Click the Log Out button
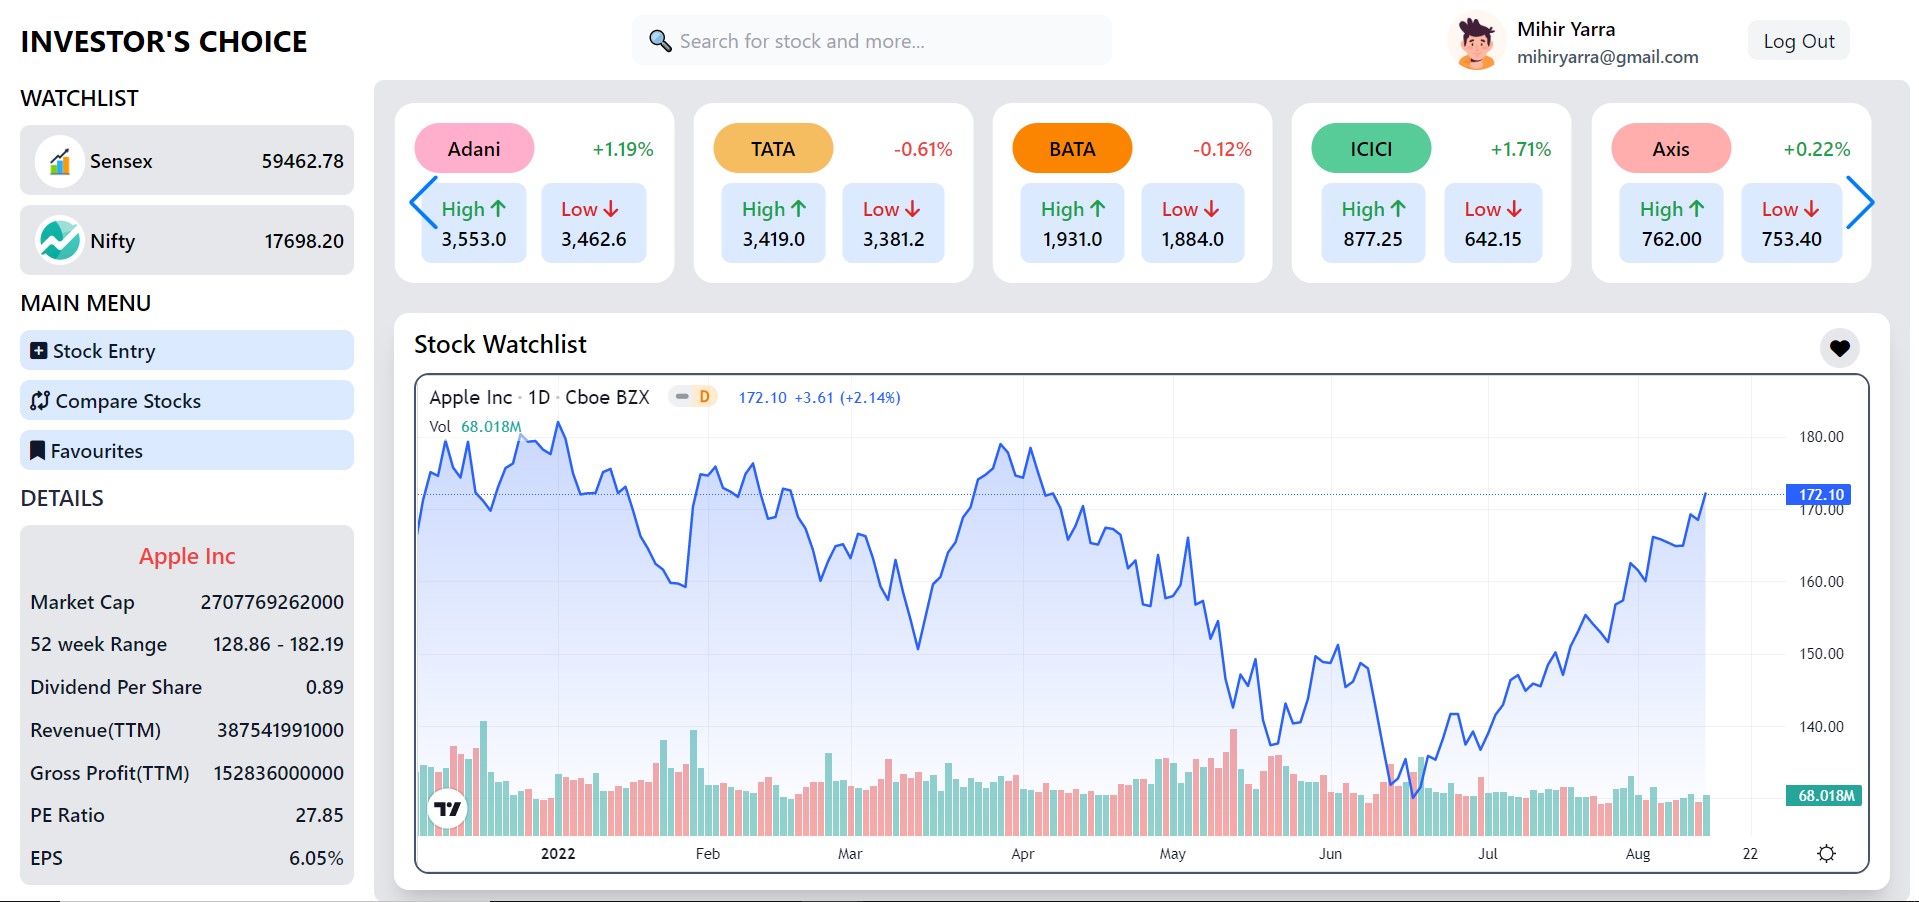The width and height of the screenshot is (1919, 902). point(1797,41)
